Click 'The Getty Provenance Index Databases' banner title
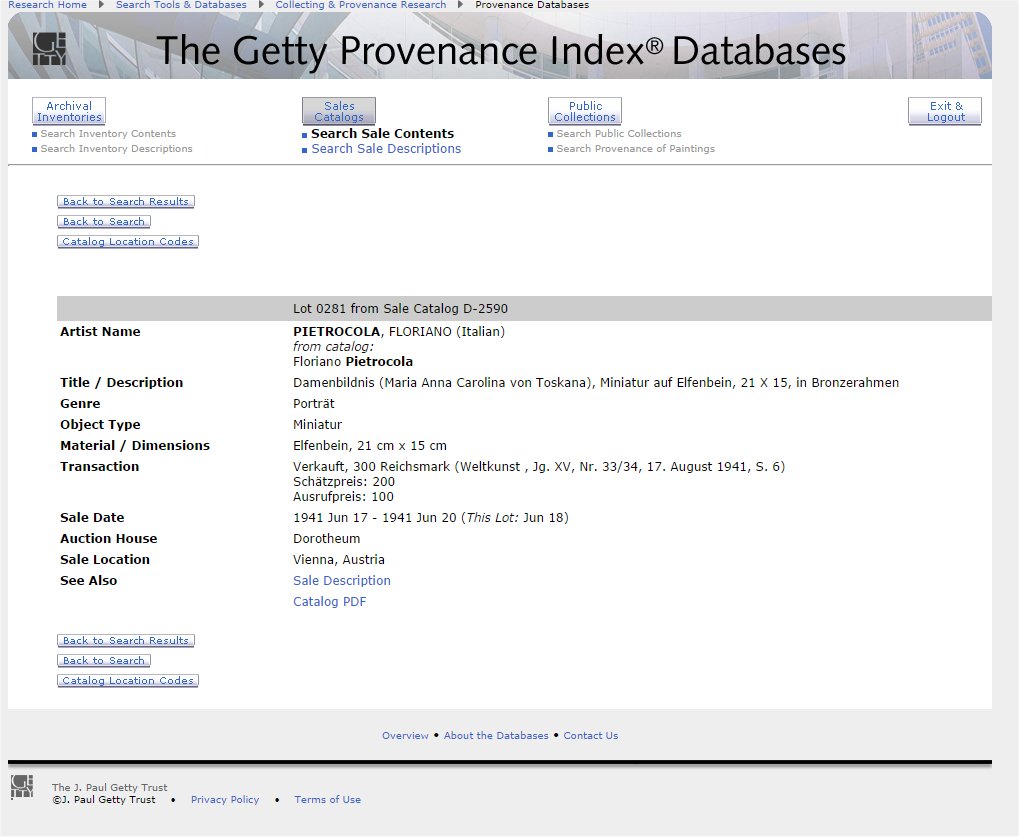This screenshot has width=1019, height=837. (x=501, y=50)
